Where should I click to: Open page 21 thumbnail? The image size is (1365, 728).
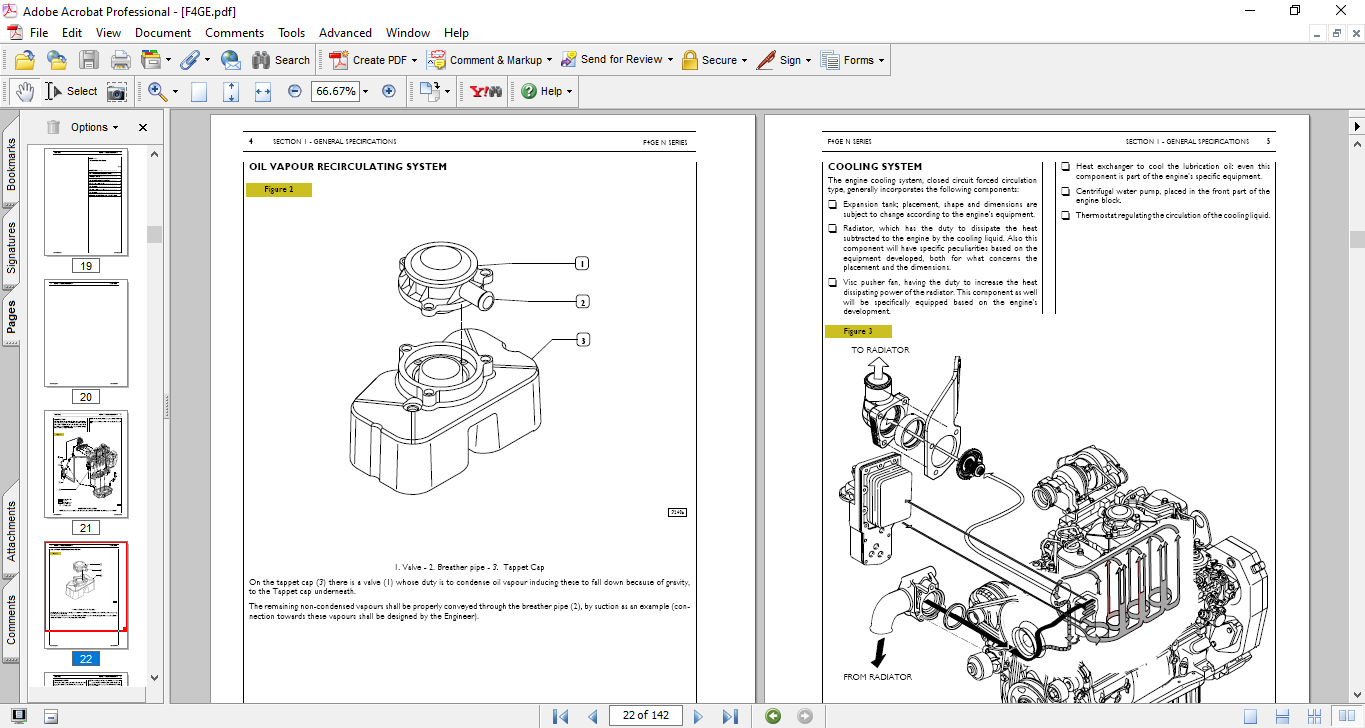(86, 464)
